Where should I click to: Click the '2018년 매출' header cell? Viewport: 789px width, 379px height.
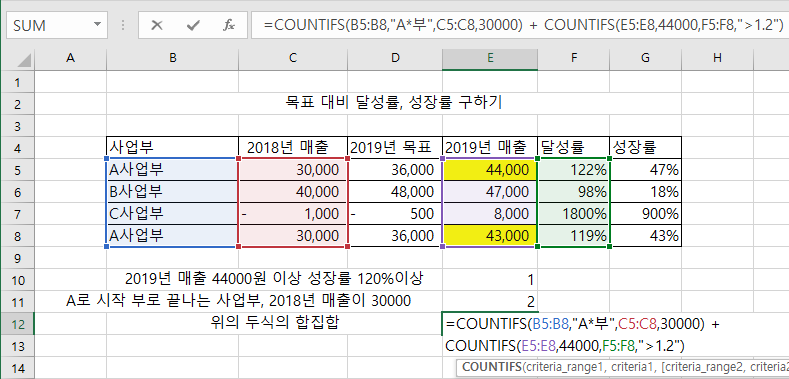click(293, 147)
